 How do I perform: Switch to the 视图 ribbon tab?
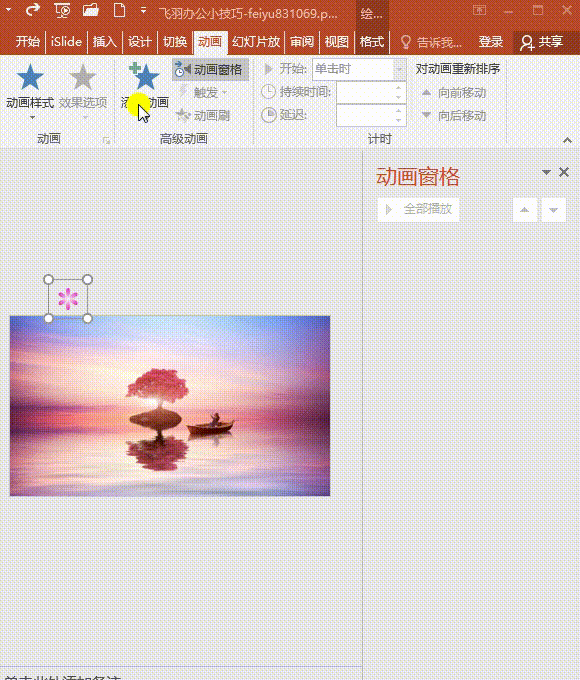coord(337,42)
